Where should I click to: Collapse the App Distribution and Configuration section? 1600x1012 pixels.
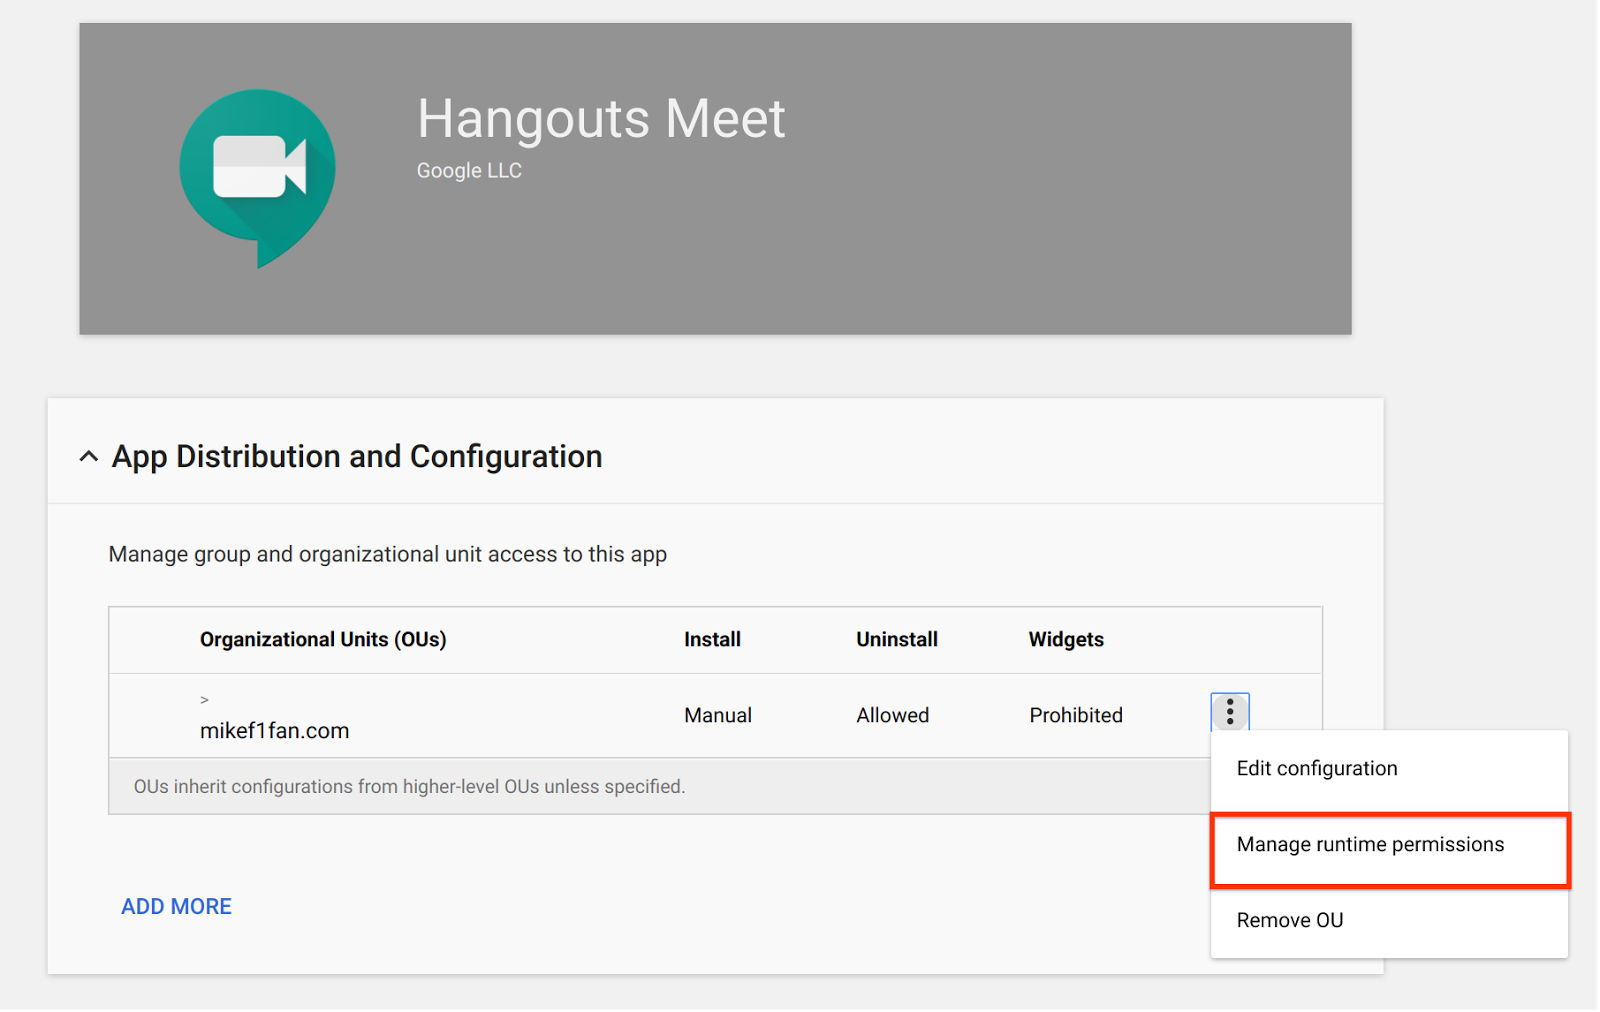pos(89,457)
